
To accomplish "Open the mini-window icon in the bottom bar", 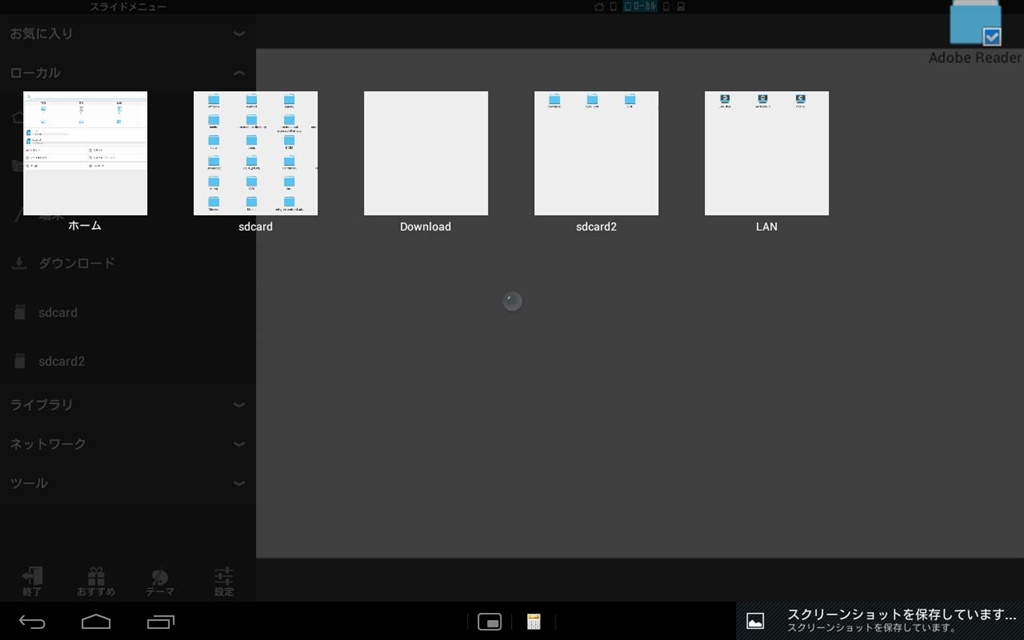I will coord(490,622).
